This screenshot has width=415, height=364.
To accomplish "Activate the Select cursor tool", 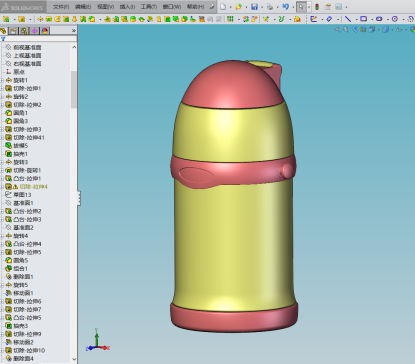I will (301, 7).
